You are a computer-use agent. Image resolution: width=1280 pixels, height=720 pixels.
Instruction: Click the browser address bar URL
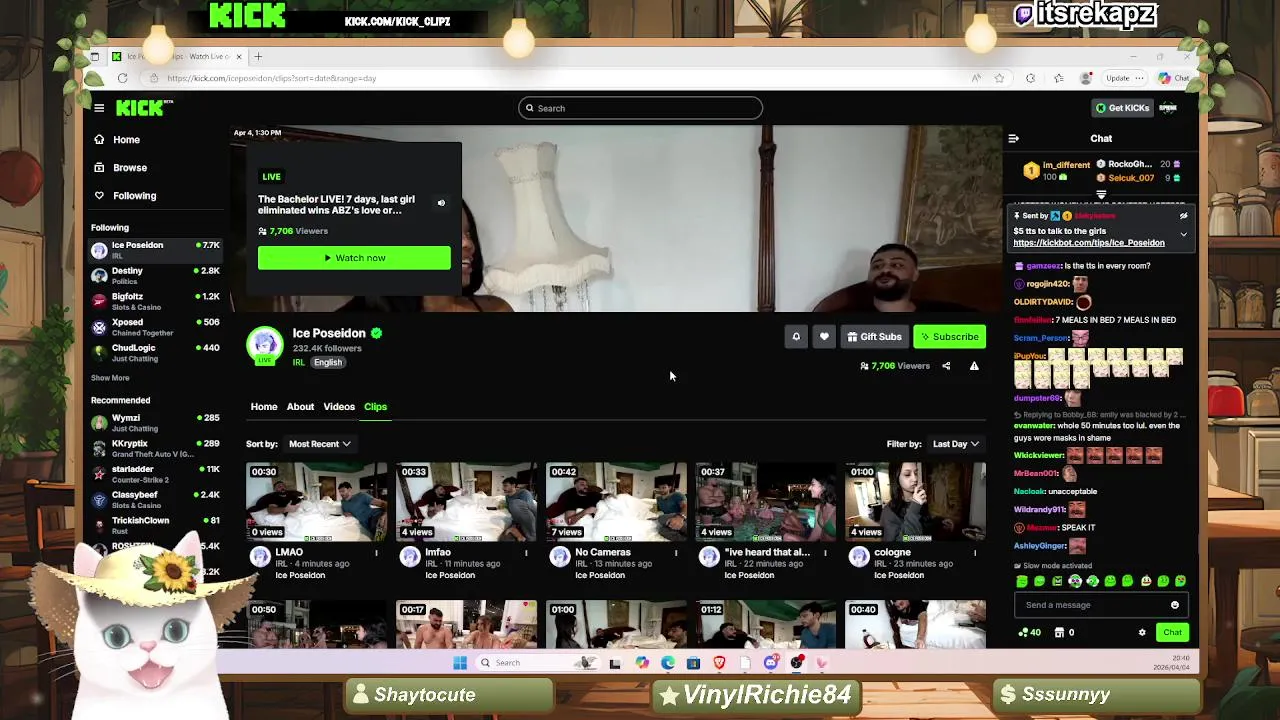pyautogui.click(x=271, y=78)
